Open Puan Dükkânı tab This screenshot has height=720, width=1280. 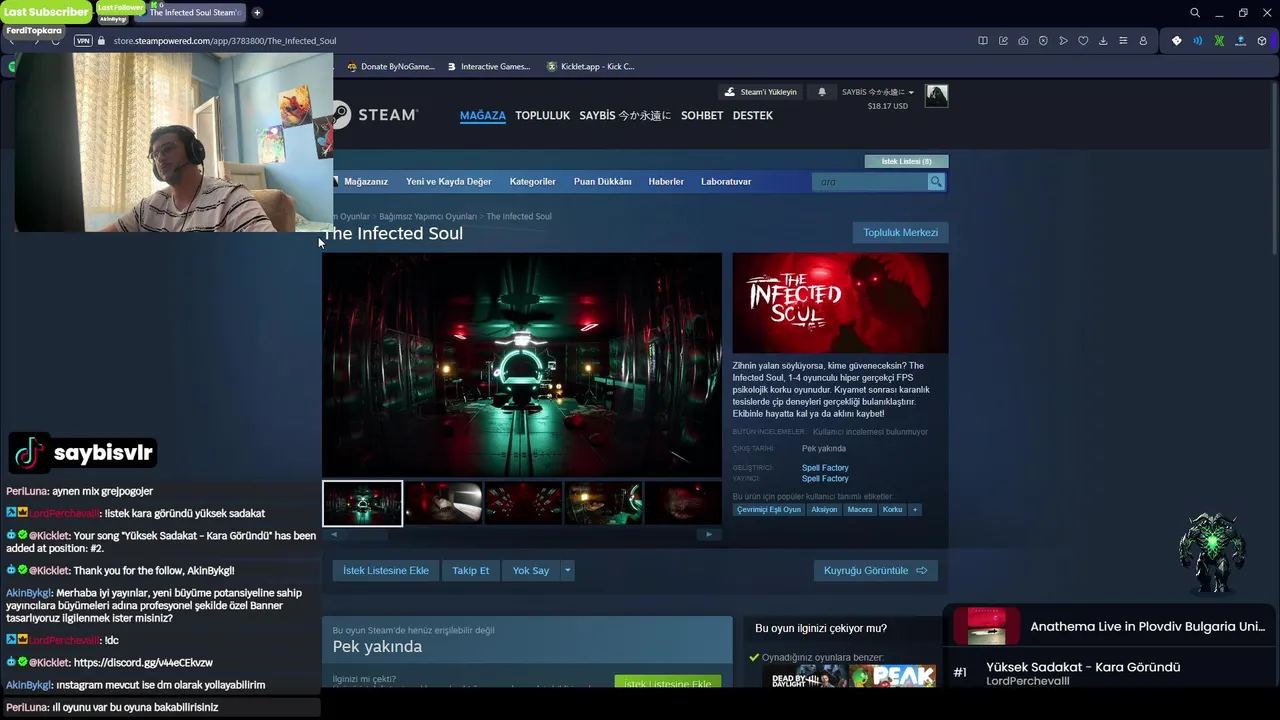(x=602, y=182)
